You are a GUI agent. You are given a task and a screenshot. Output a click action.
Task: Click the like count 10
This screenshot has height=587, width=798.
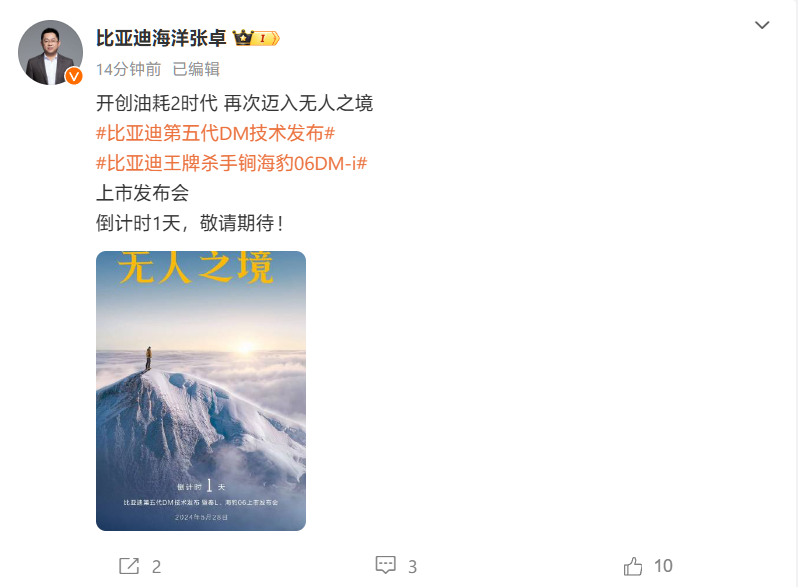click(x=663, y=566)
